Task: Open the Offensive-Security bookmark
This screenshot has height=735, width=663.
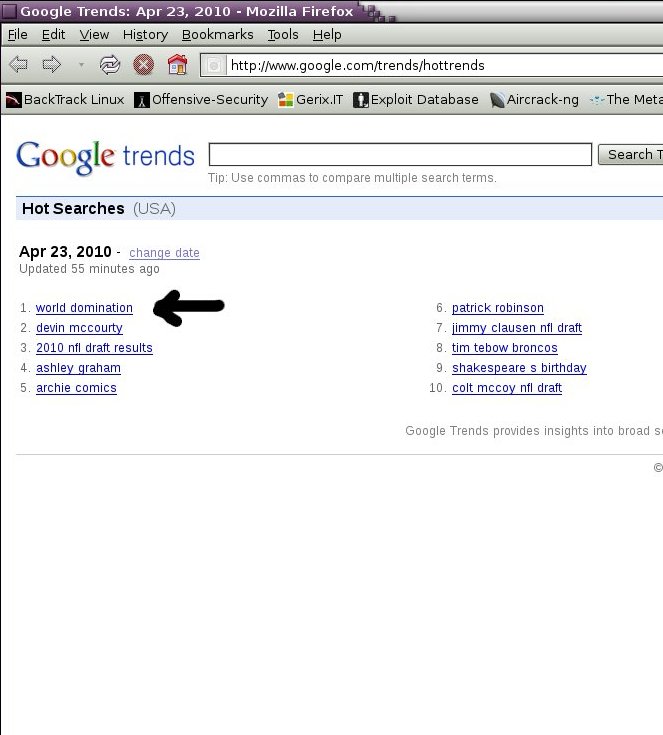Action: (201, 99)
